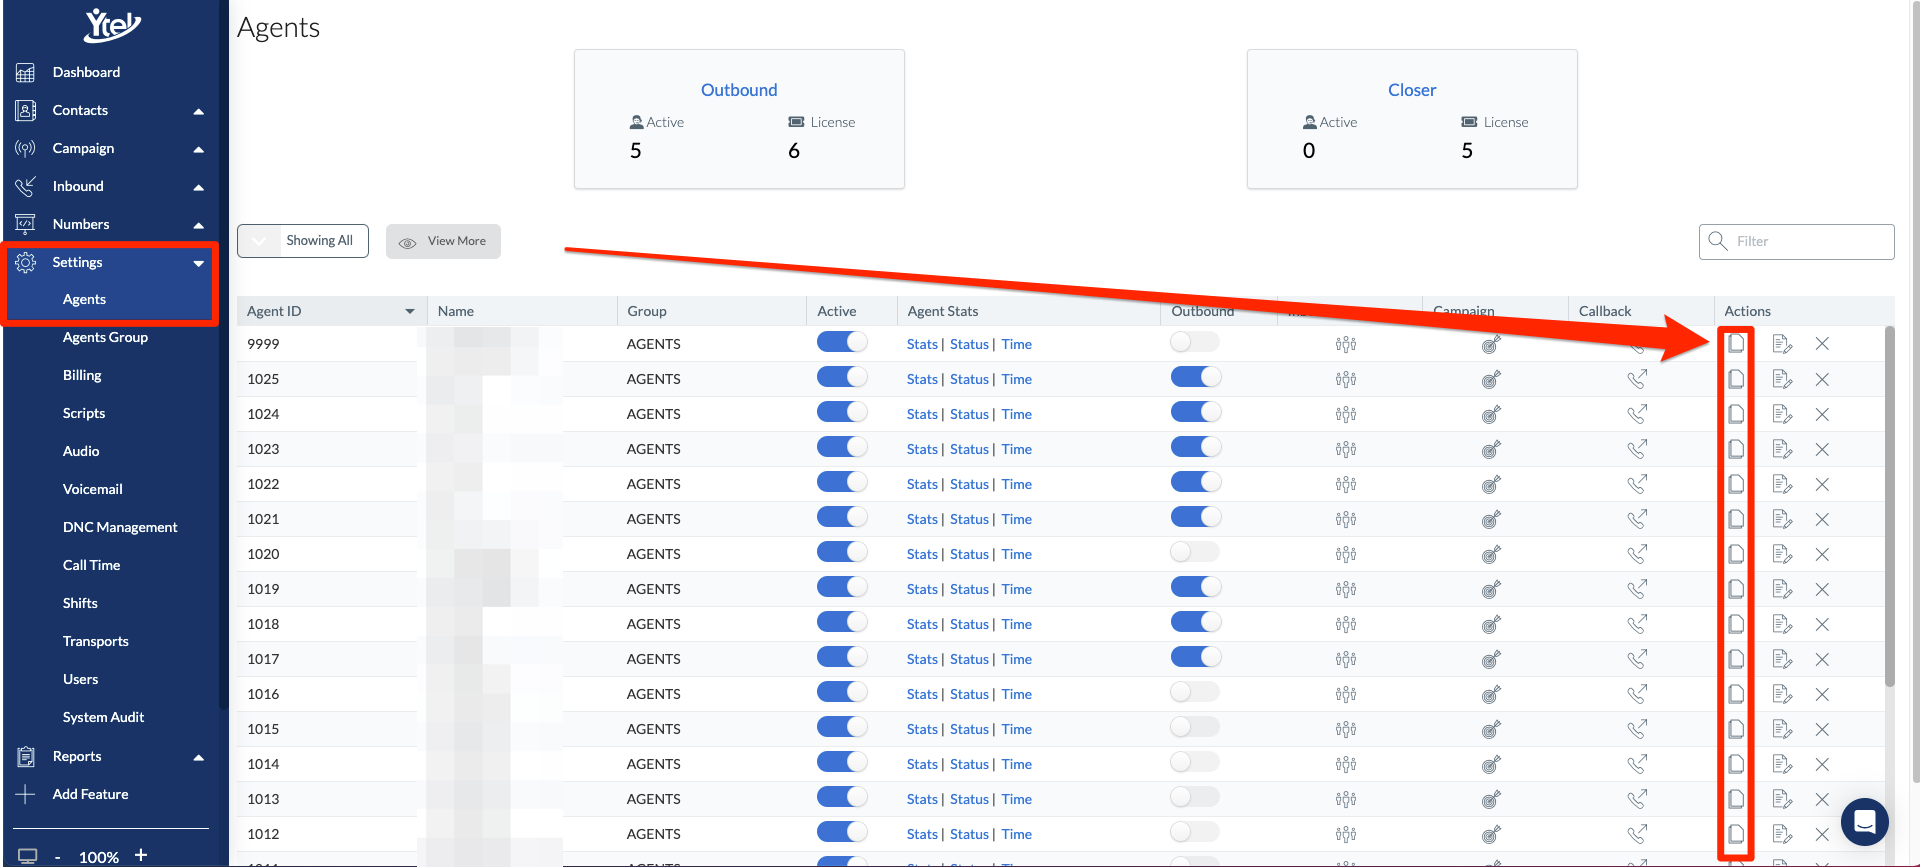This screenshot has height=867, width=1920.
Task: Click the campaign target icon in row 1014
Action: (1491, 765)
